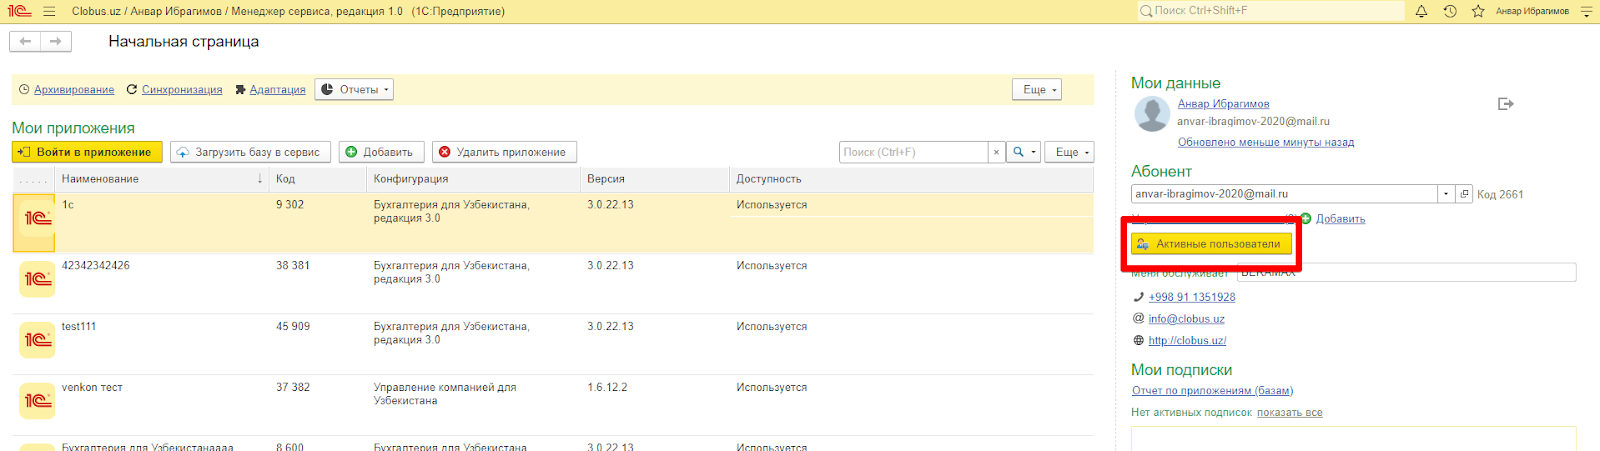This screenshot has width=1600, height=451.
Task: Expand the Еще dropdown beside list search
Action: 1069,152
